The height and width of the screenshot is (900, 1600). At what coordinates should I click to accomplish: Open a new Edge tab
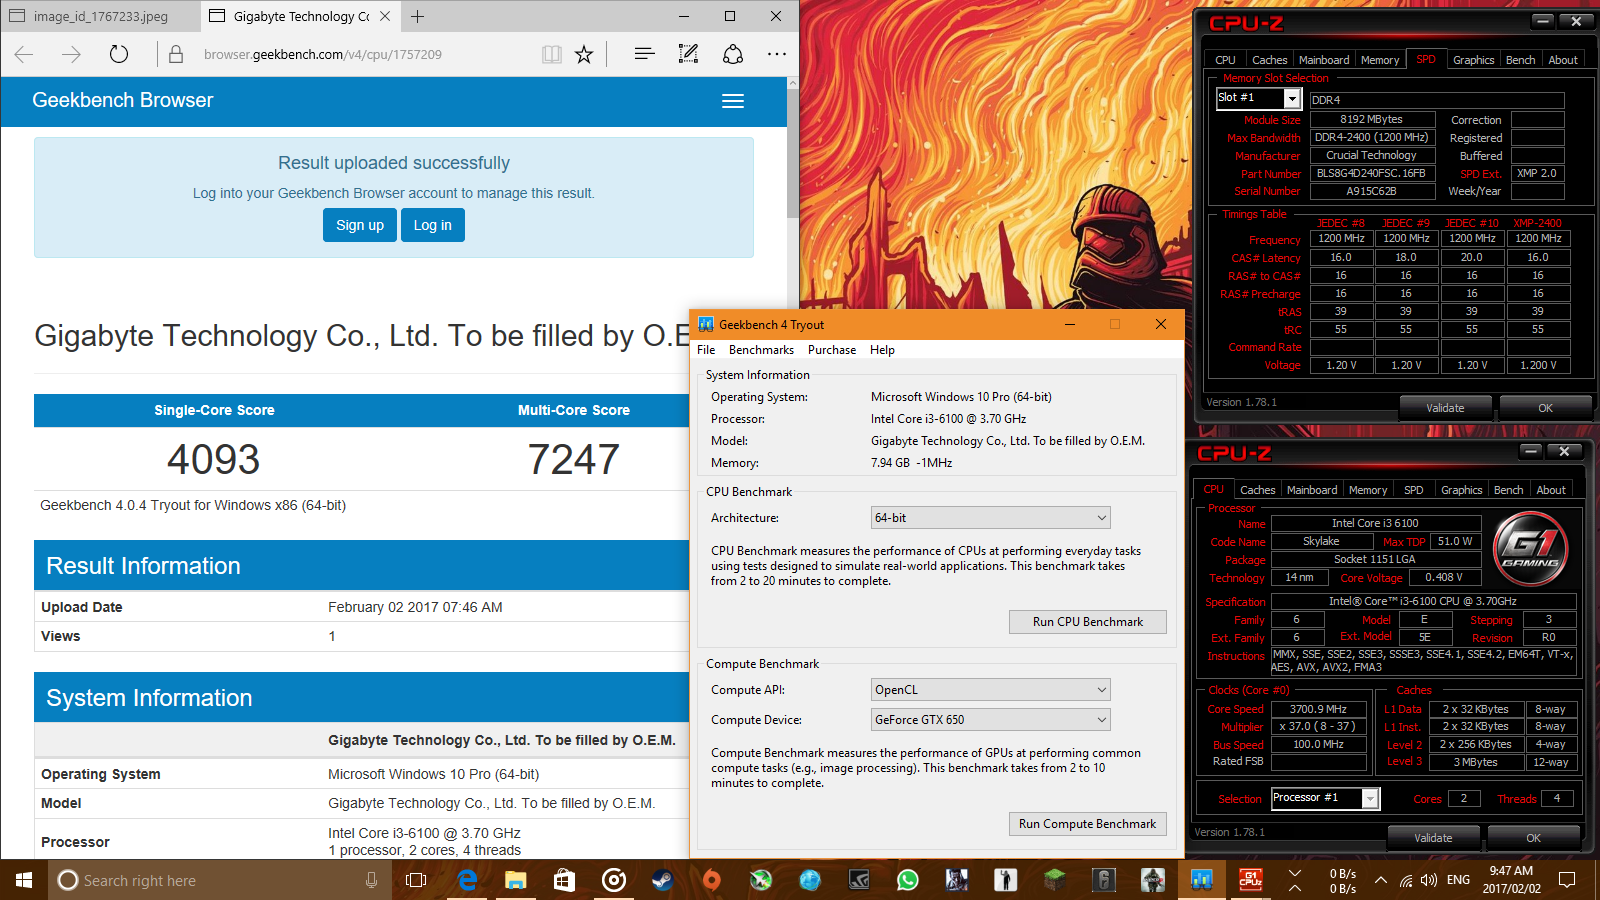coord(418,16)
